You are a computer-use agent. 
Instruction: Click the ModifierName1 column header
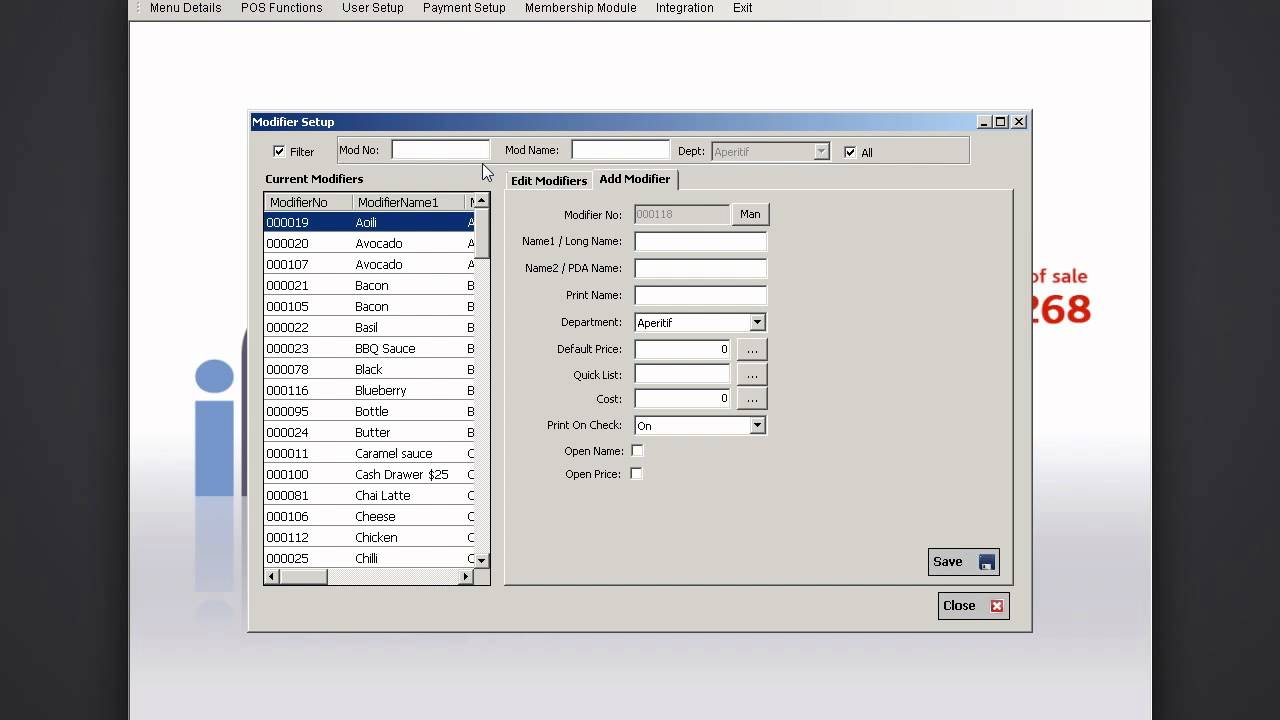pos(409,202)
